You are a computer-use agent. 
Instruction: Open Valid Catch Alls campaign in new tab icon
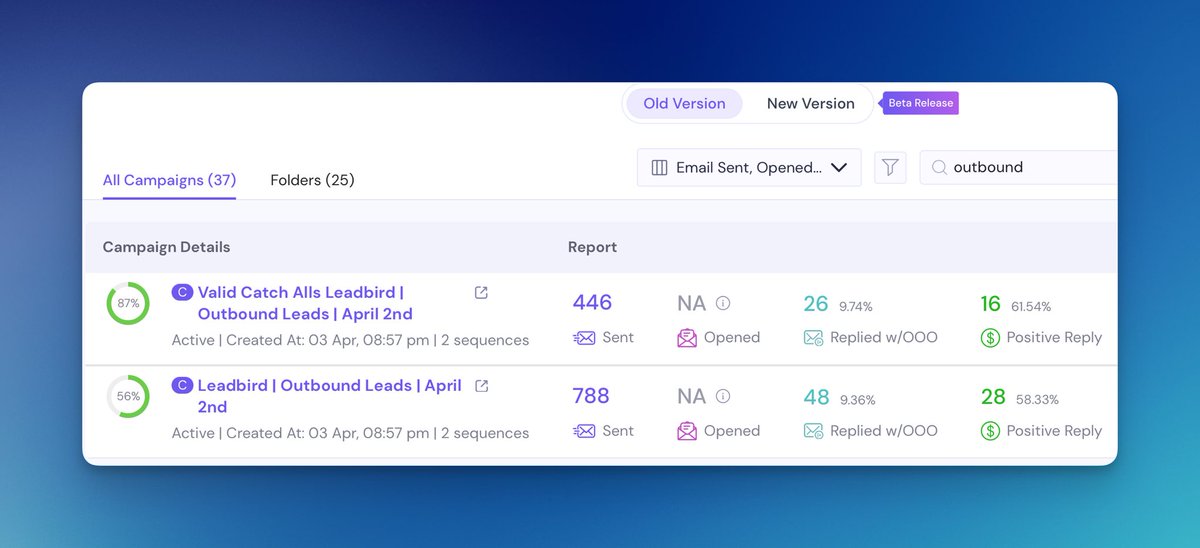[x=481, y=292]
